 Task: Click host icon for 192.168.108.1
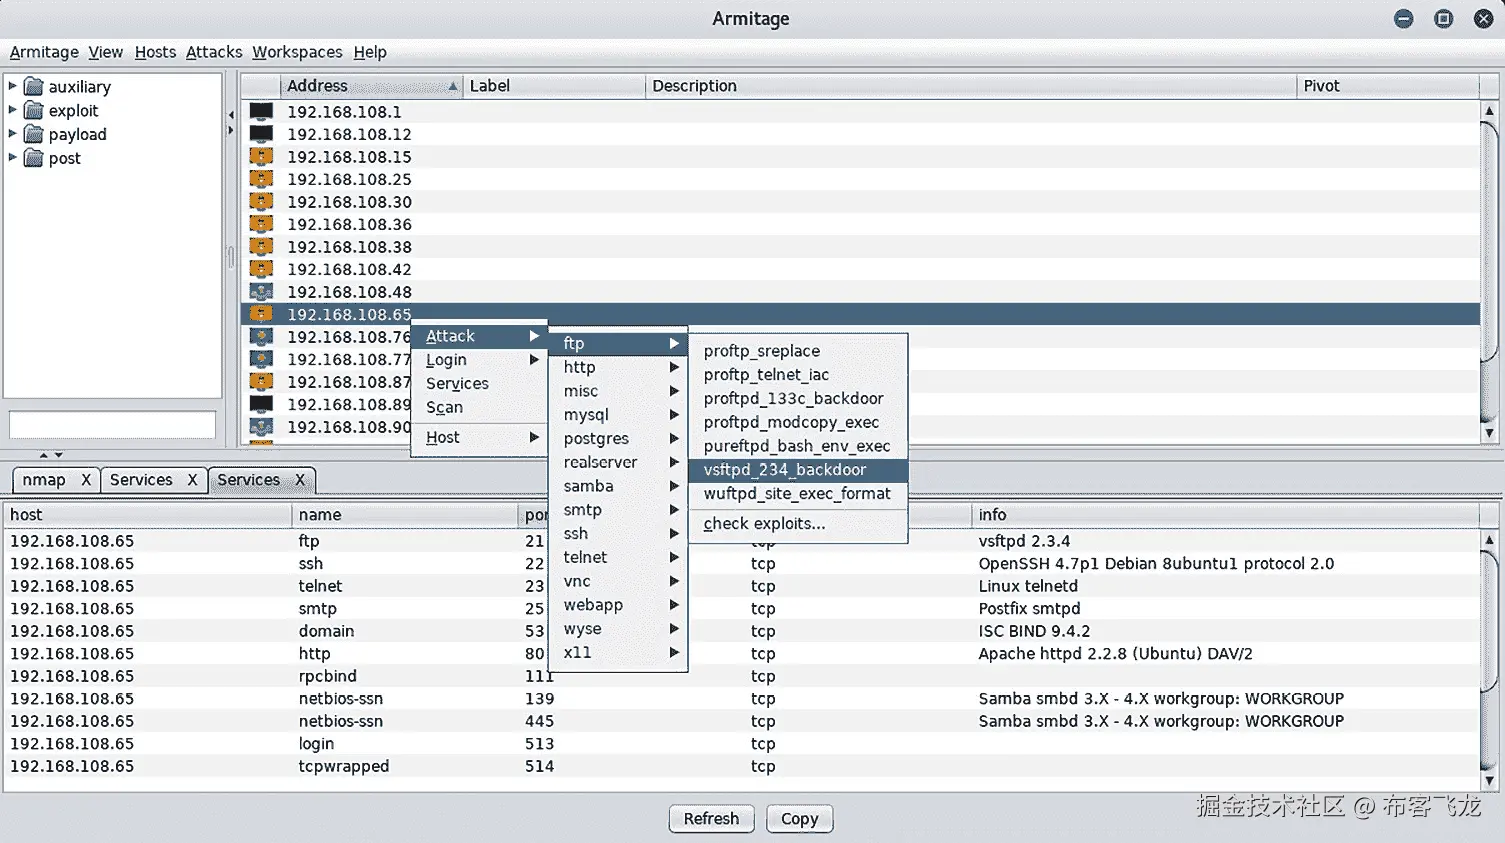pos(261,111)
